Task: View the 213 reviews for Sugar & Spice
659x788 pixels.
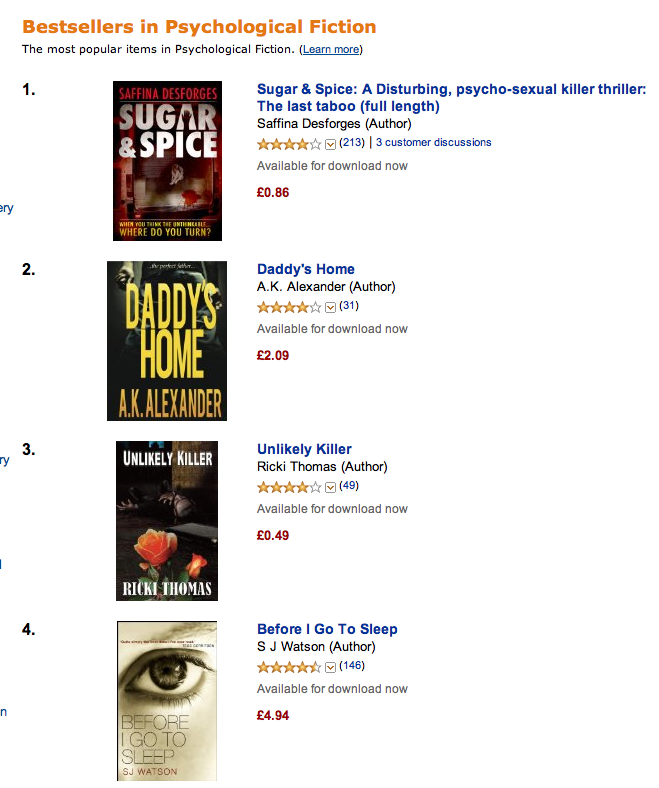Action: [351, 143]
